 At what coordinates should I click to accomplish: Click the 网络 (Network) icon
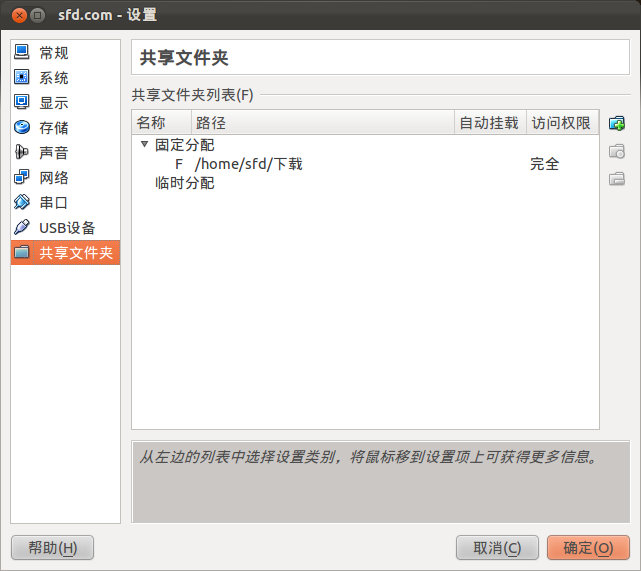[x=22, y=177]
